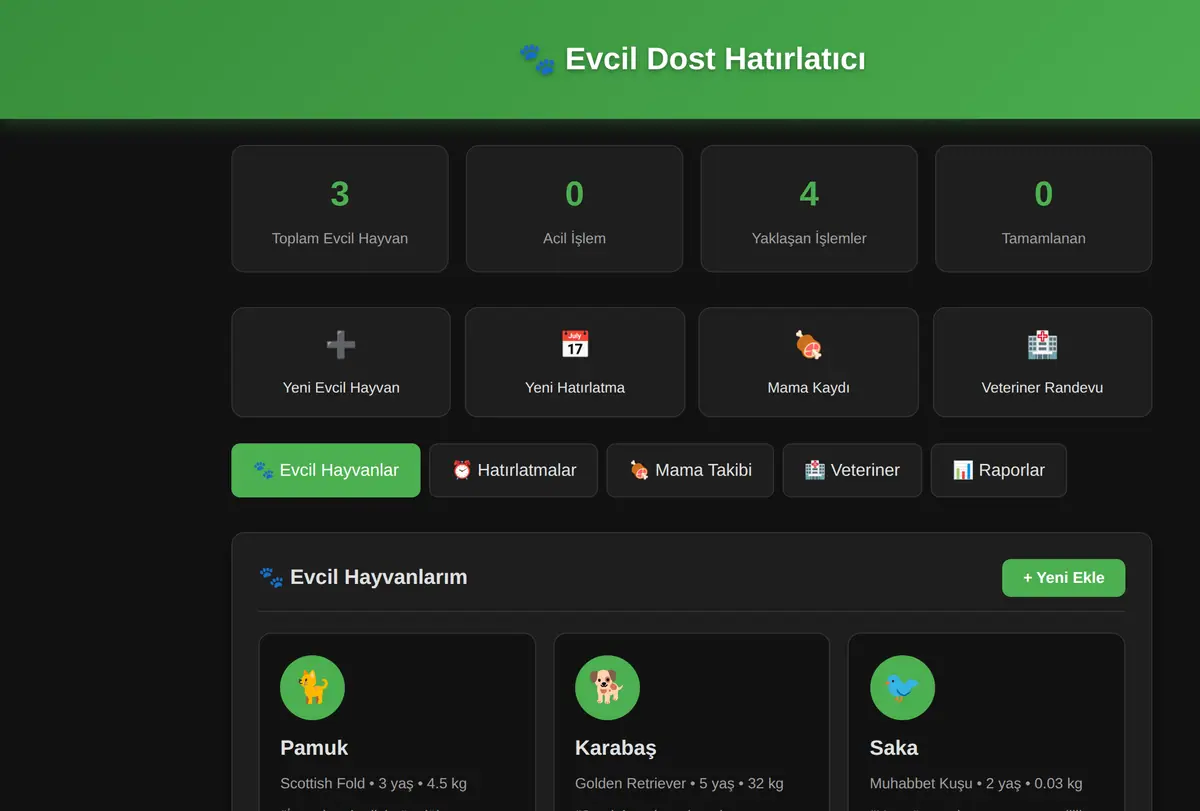1200x811 pixels.
Task: Click the paw icon in the header title
Action: point(537,59)
